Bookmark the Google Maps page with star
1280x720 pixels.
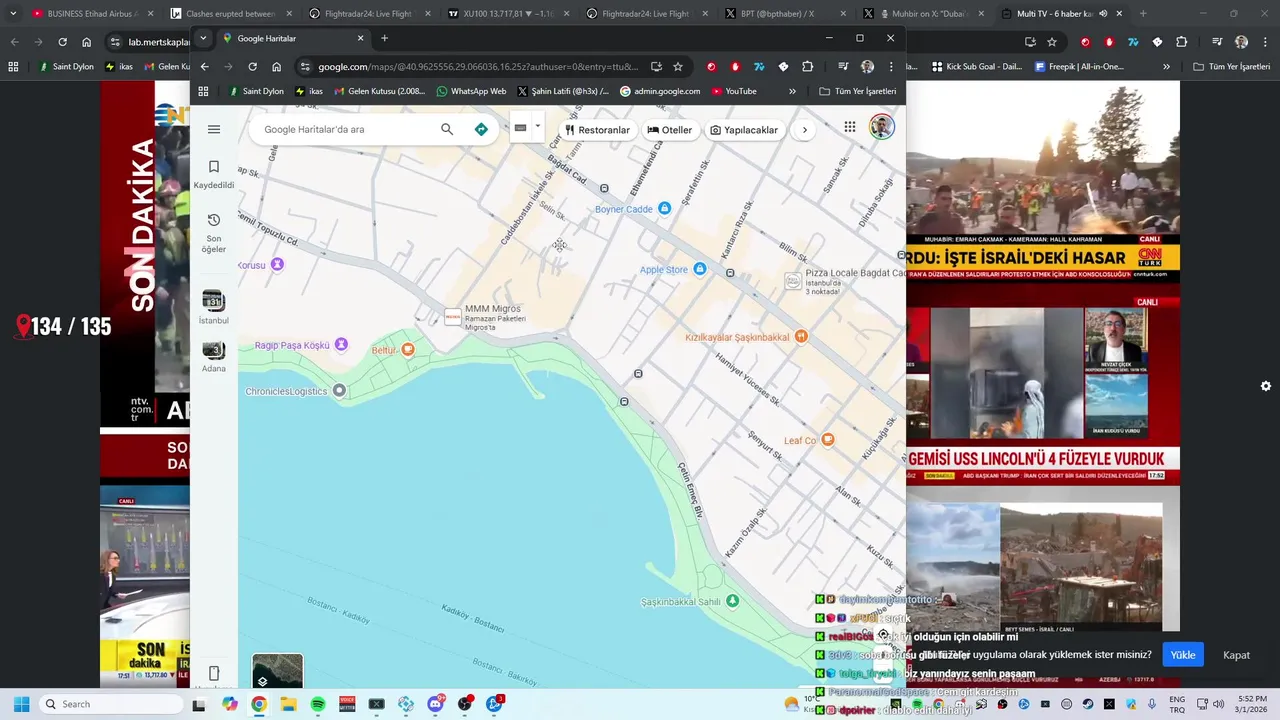678,67
